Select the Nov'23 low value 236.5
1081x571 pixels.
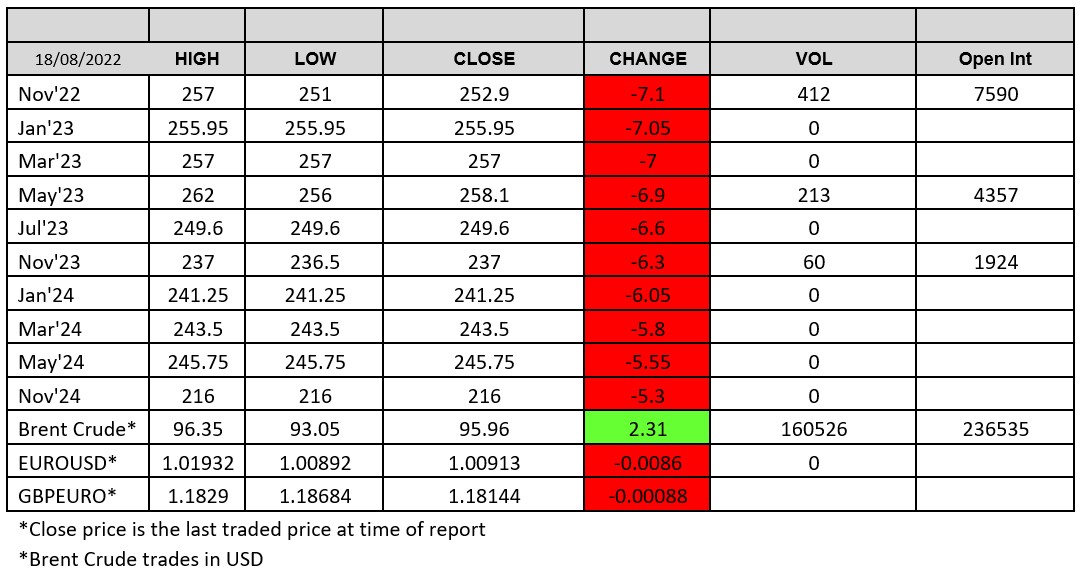coord(315,262)
